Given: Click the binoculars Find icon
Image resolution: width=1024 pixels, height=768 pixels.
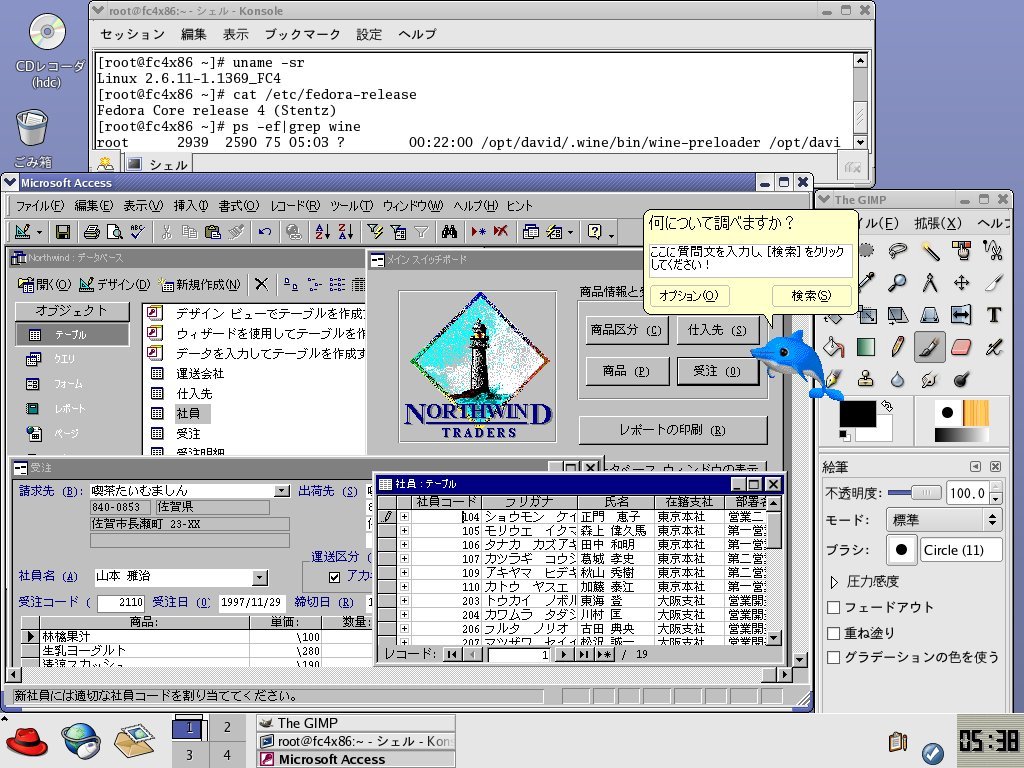Looking at the screenshot, I should pos(449,232).
